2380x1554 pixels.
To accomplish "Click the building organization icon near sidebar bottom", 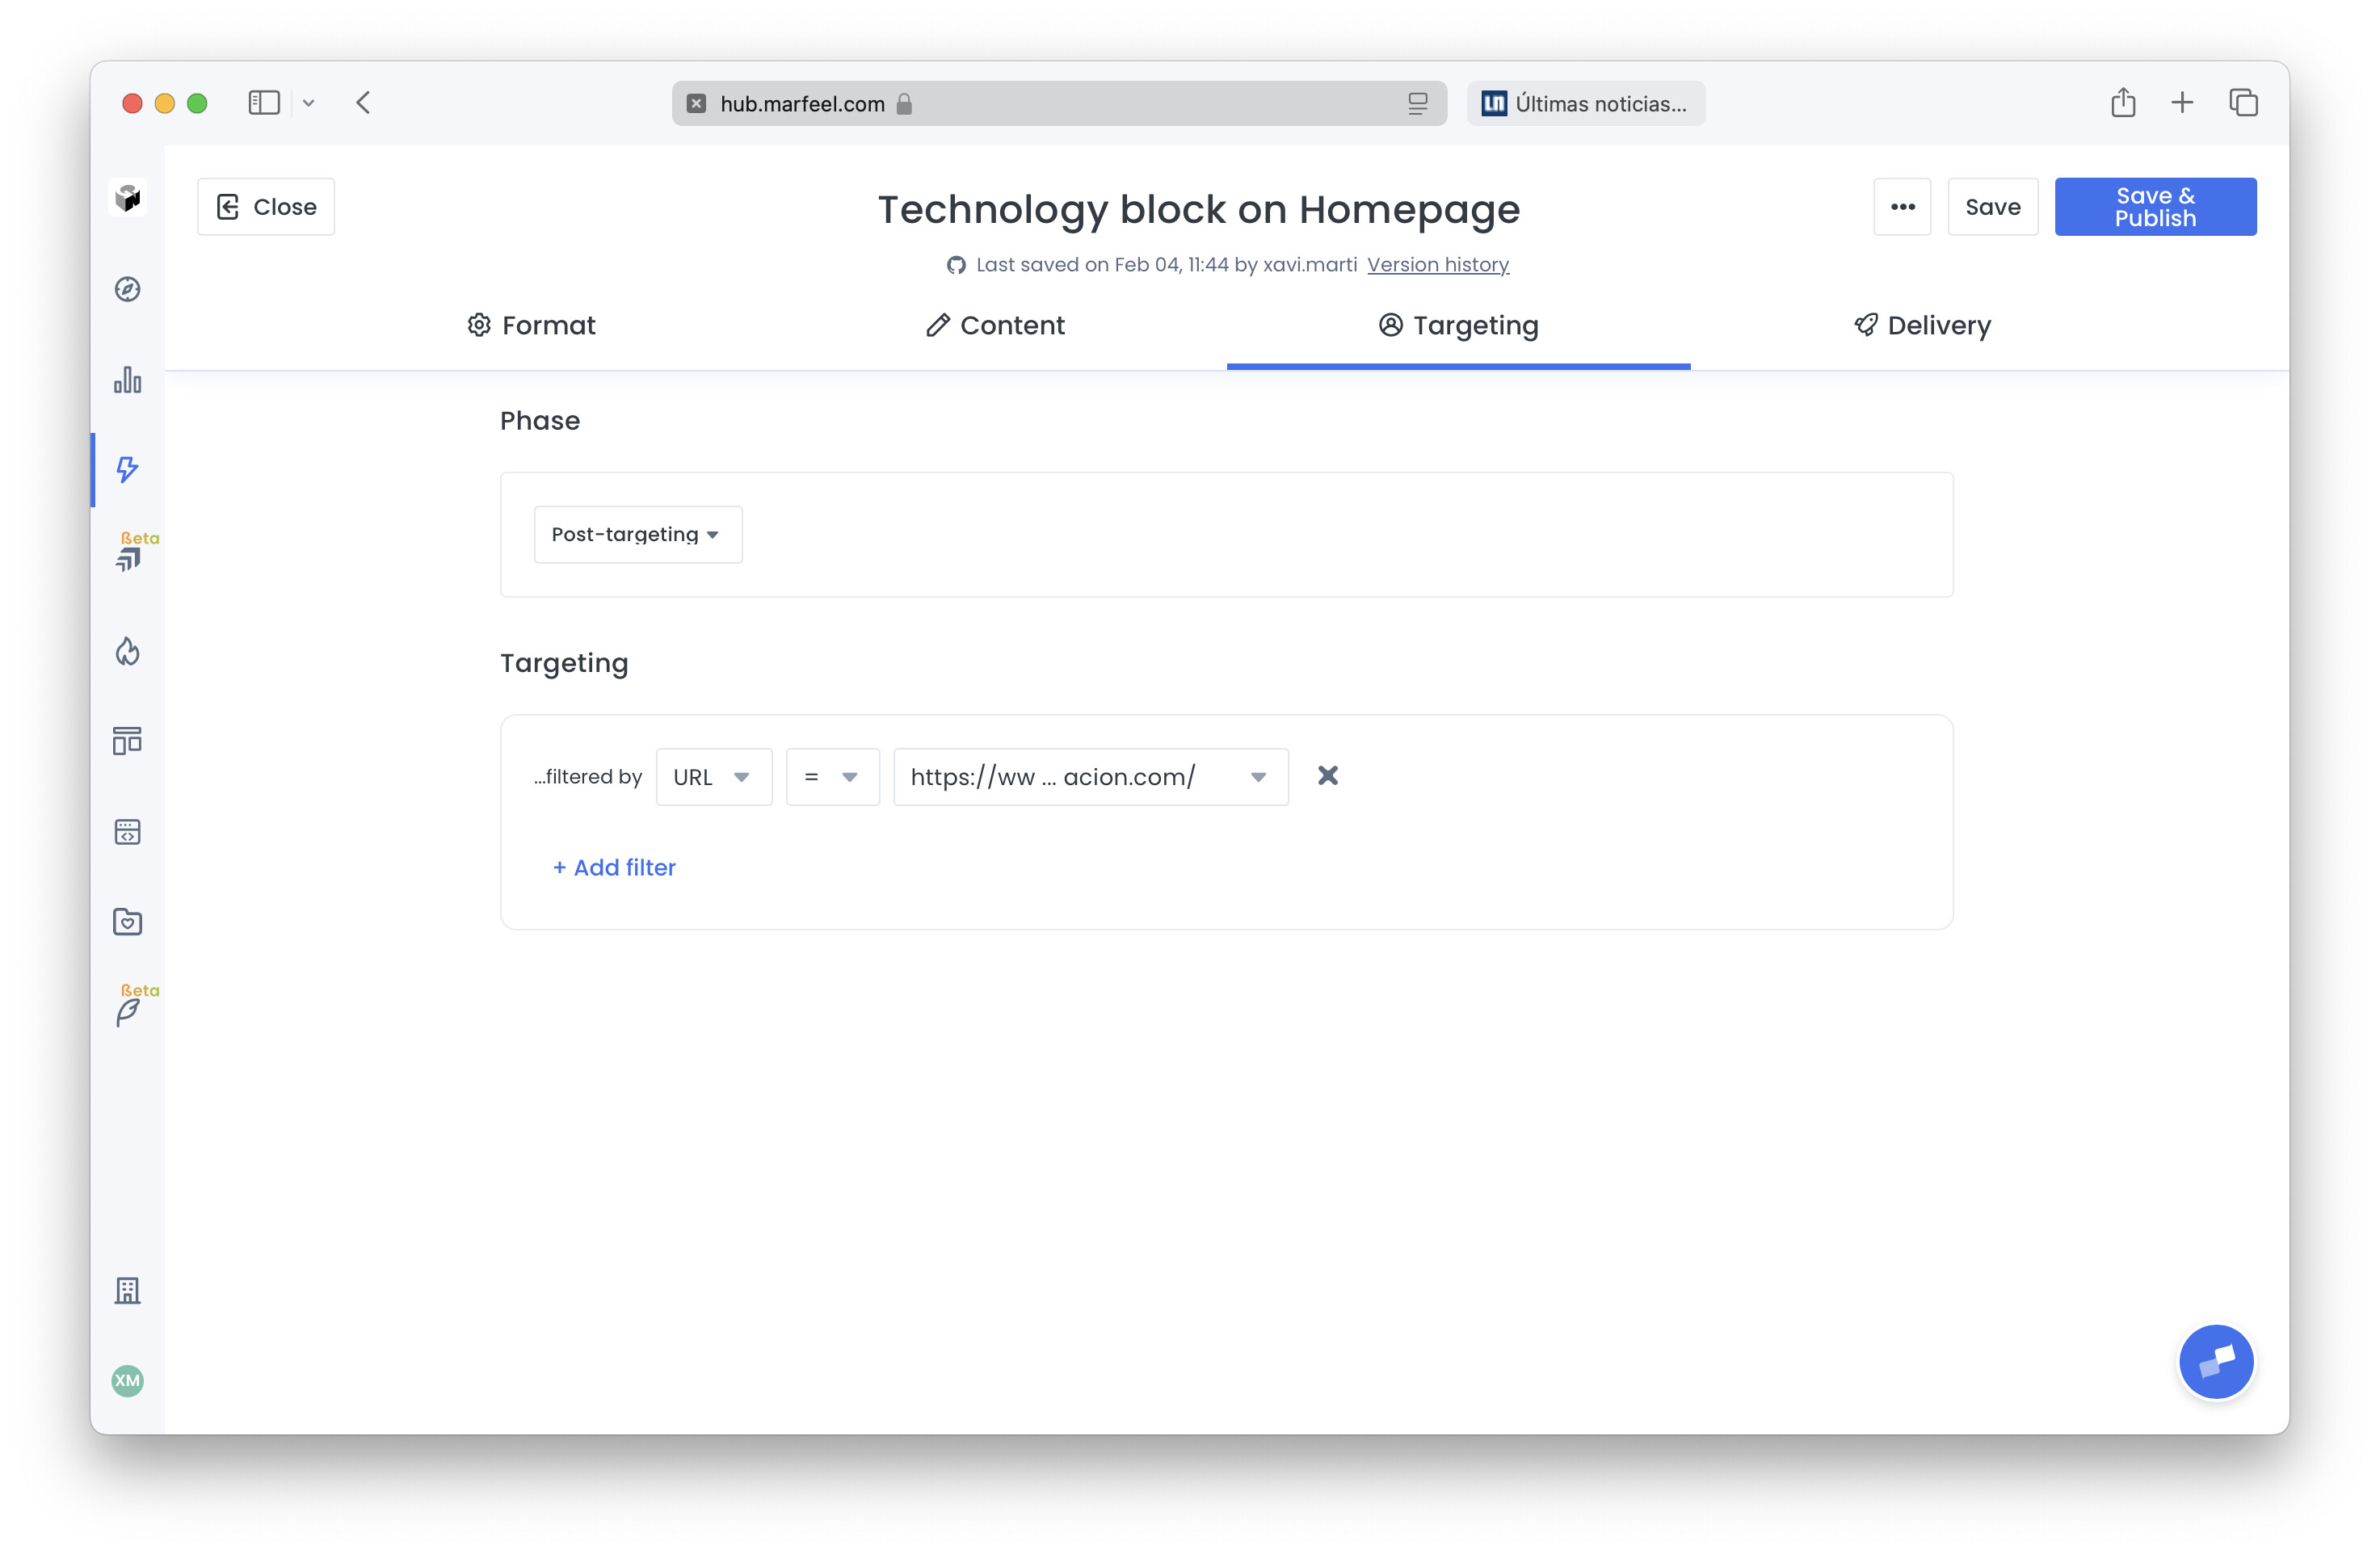I will 127,1290.
